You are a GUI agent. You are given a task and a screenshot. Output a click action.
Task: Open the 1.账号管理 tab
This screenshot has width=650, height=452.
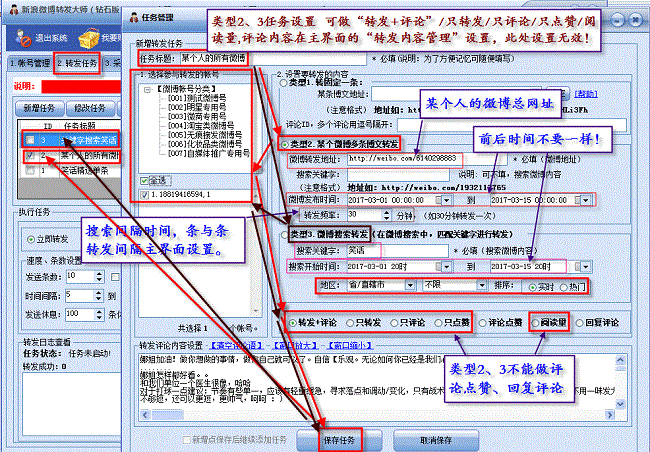coord(29,63)
